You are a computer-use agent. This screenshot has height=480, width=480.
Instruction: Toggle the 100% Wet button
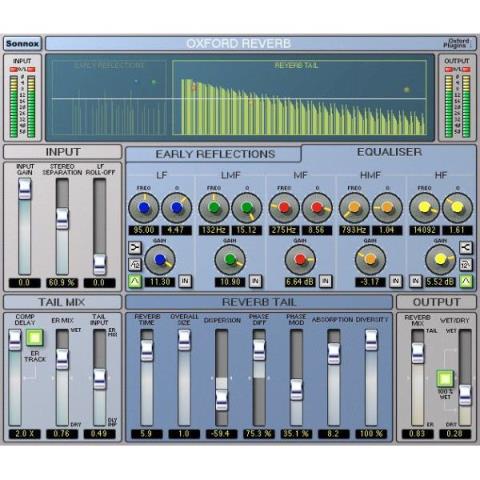tap(445, 379)
